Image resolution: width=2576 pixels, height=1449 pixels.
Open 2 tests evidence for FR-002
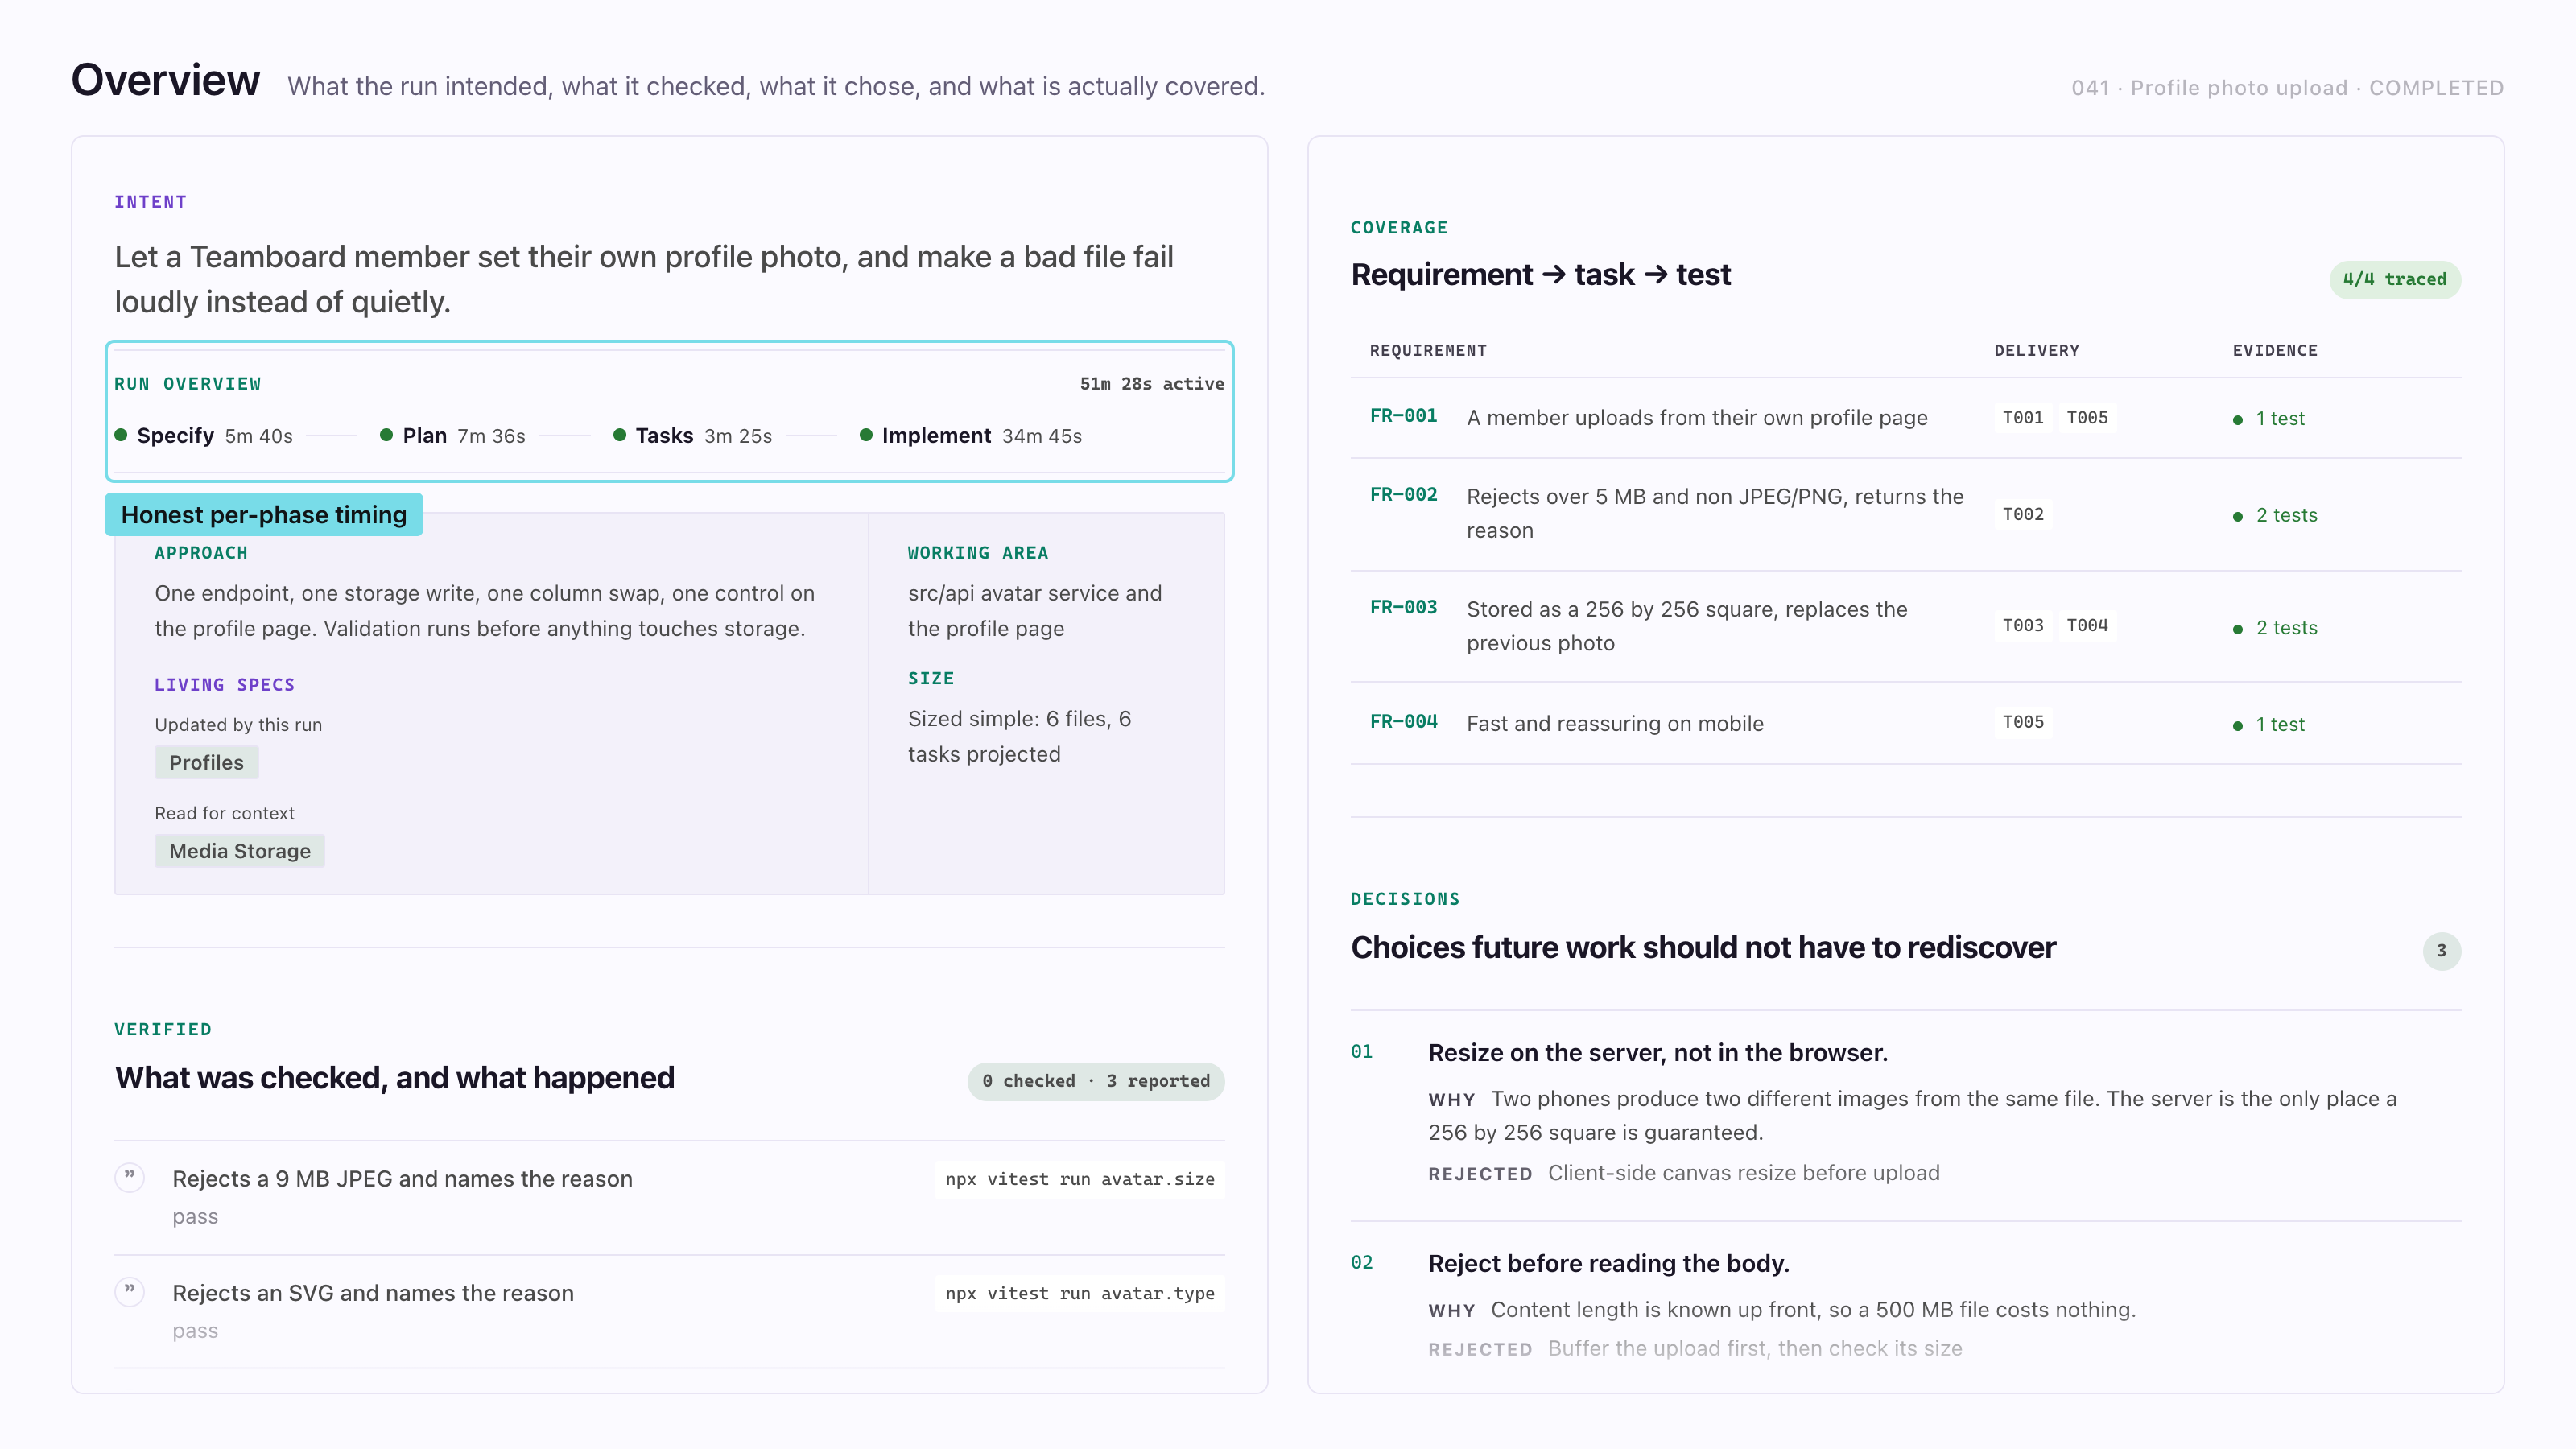click(2275, 516)
